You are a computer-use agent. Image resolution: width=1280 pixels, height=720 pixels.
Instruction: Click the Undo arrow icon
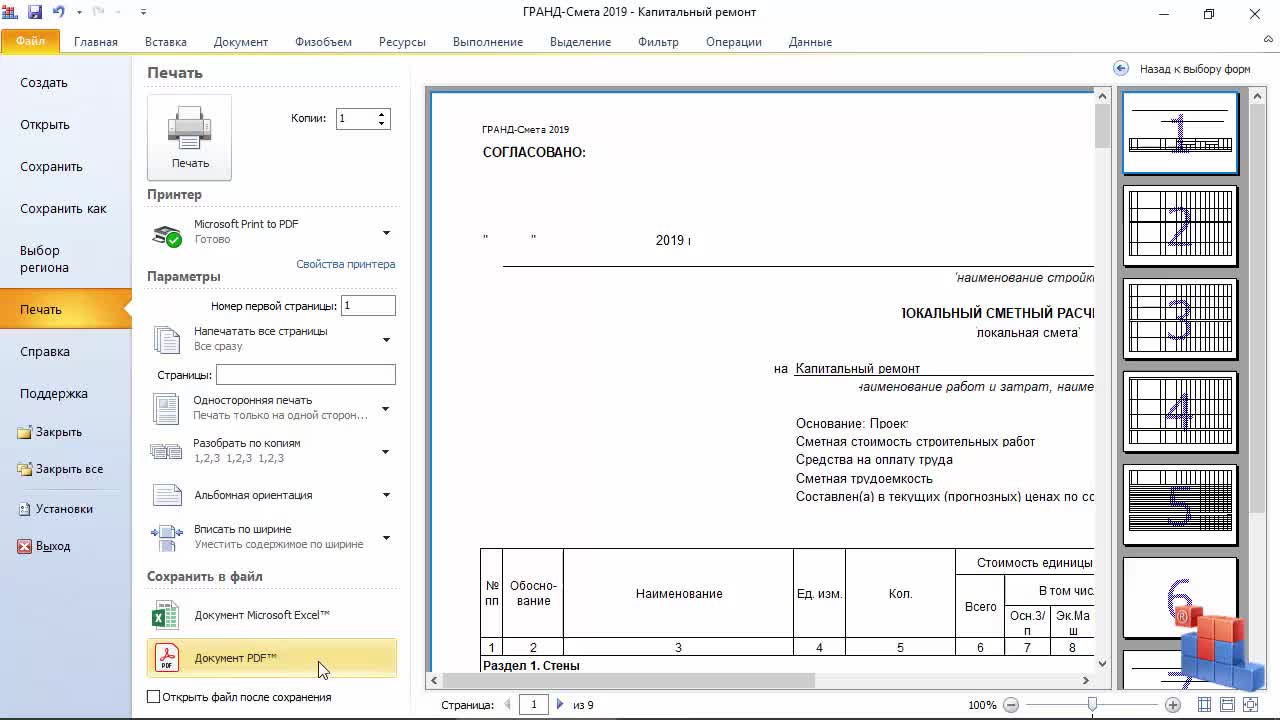(58, 12)
